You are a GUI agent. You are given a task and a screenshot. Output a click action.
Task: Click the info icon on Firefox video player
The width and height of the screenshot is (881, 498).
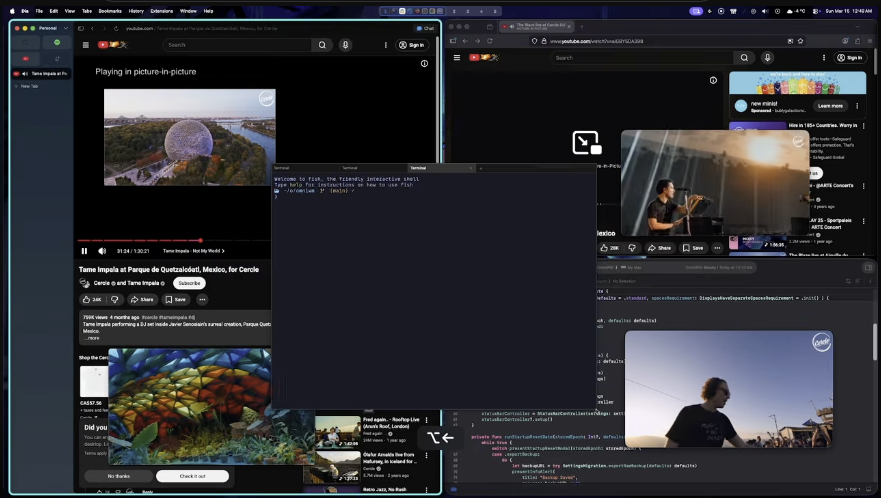(x=713, y=80)
